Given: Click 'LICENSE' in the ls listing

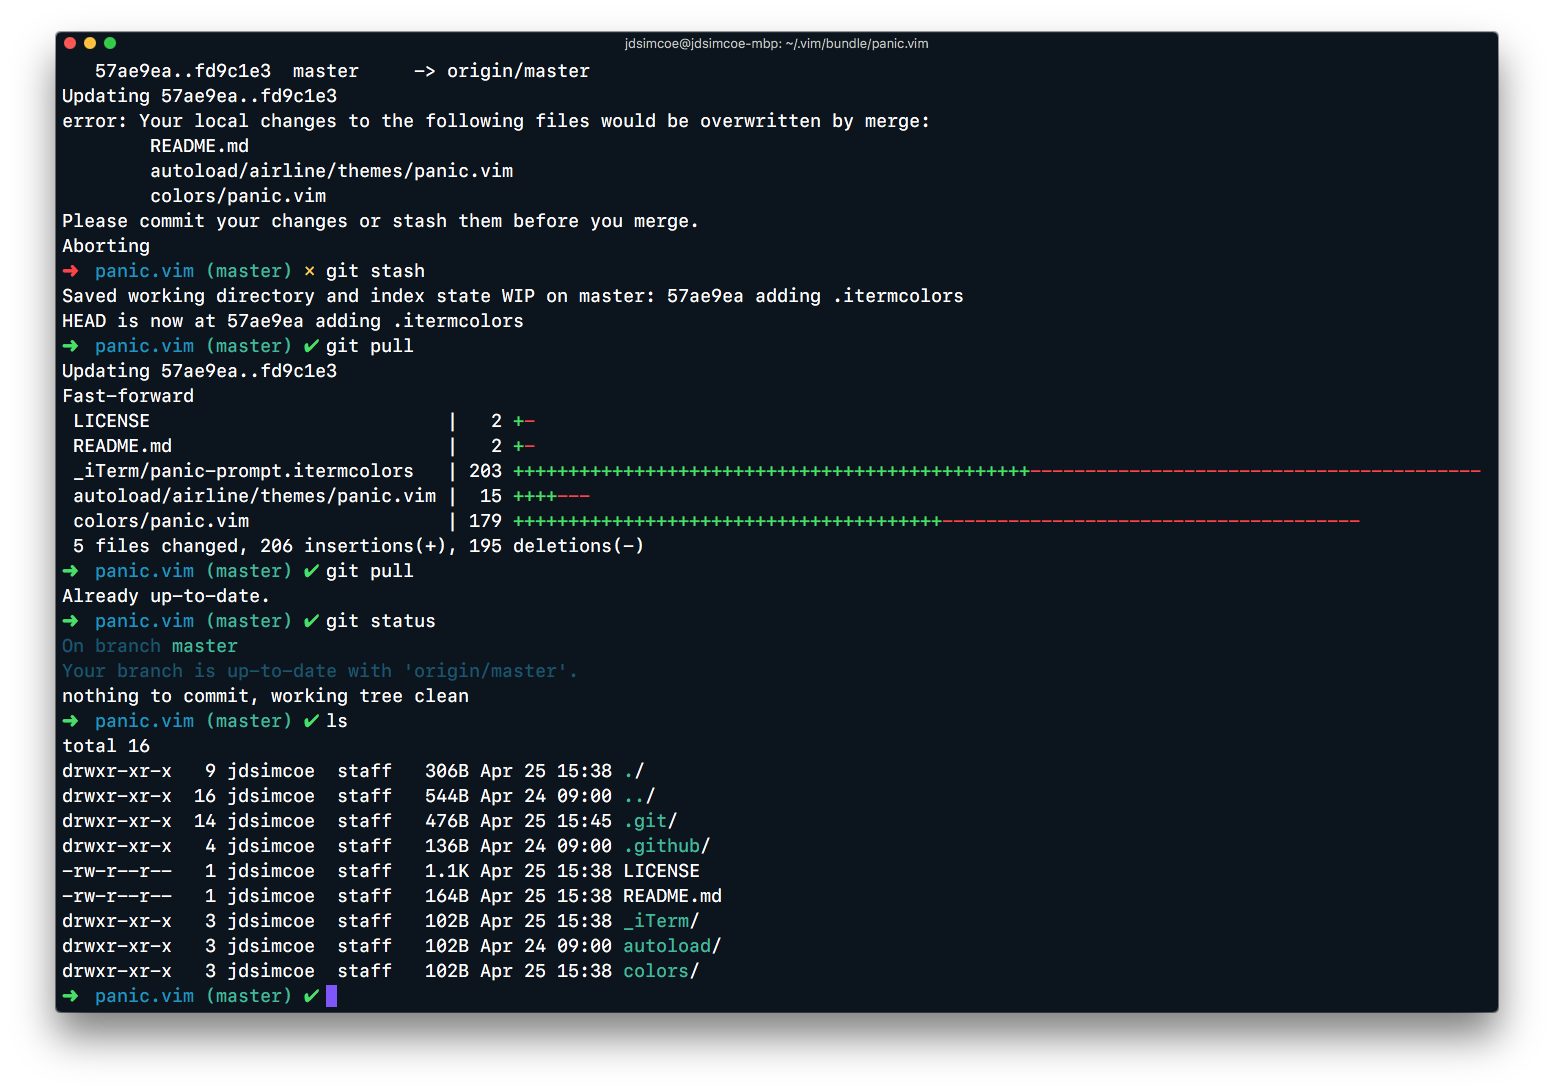Looking at the screenshot, I should click(661, 871).
